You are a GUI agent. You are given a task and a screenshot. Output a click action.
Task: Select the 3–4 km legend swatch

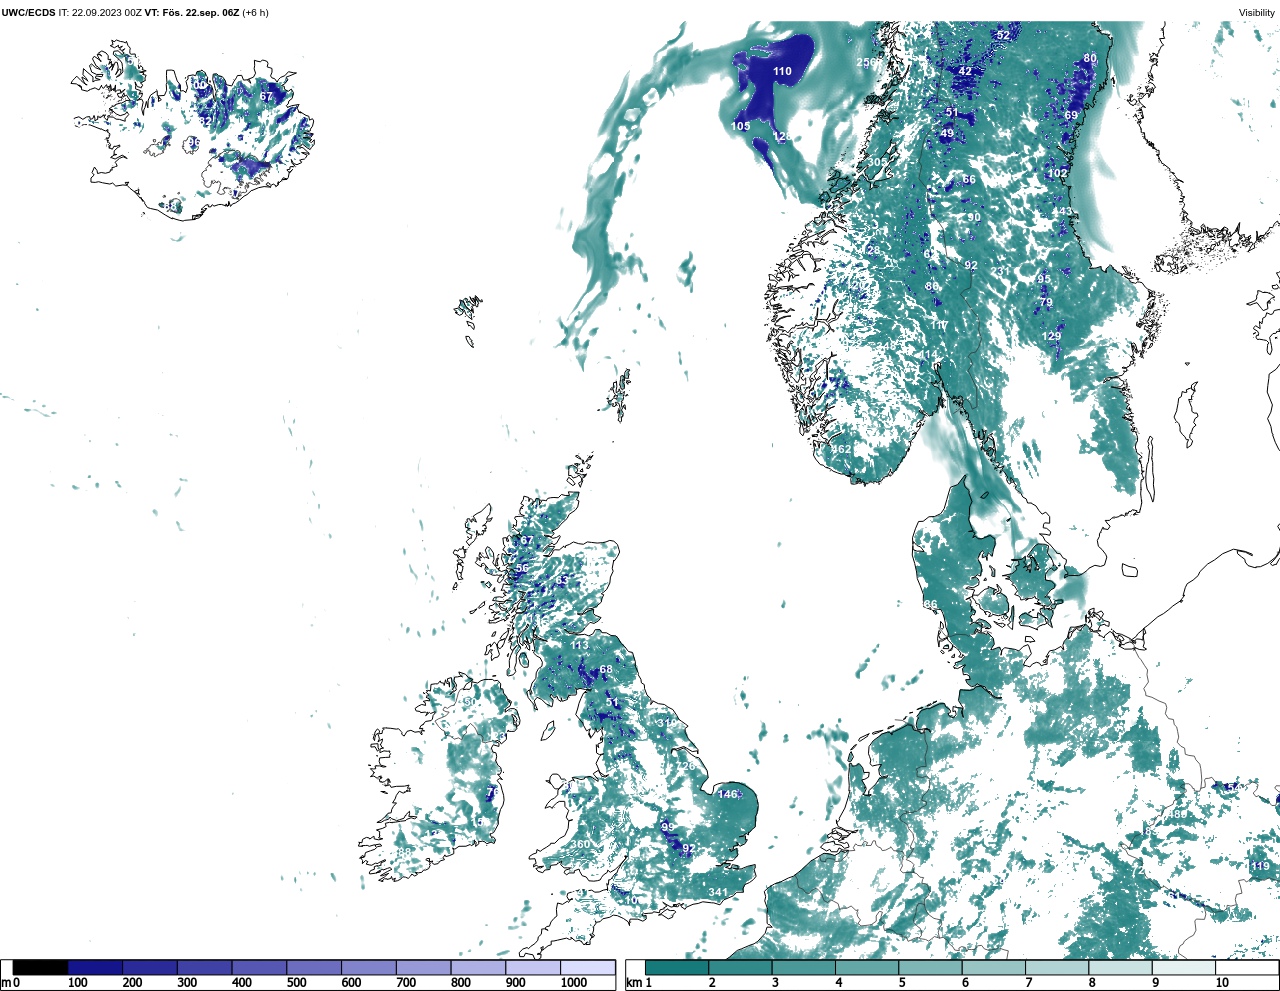[x=804, y=968]
